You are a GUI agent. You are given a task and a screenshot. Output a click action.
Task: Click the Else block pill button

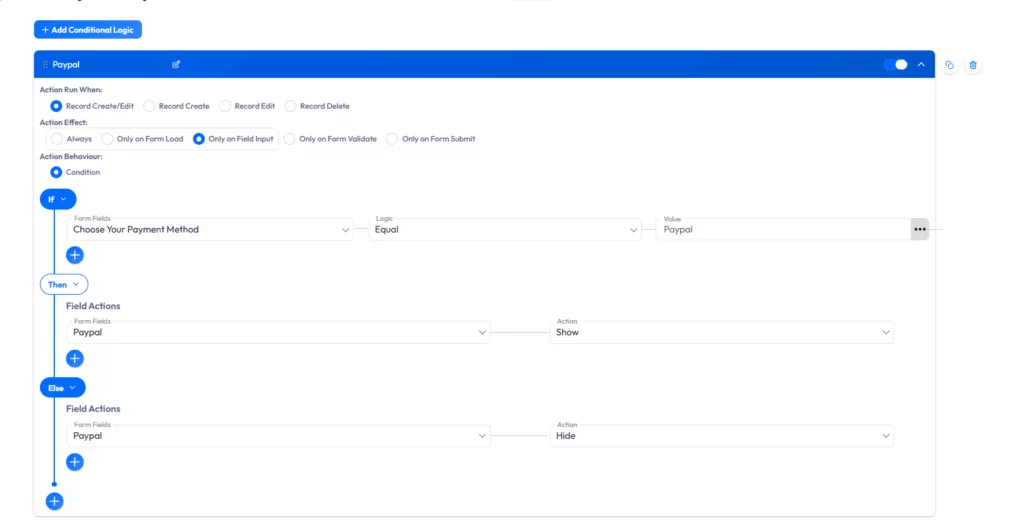(x=62, y=387)
